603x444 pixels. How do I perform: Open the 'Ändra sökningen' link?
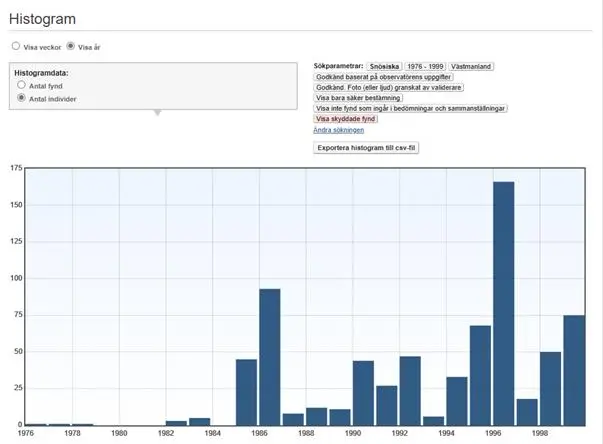coord(339,130)
